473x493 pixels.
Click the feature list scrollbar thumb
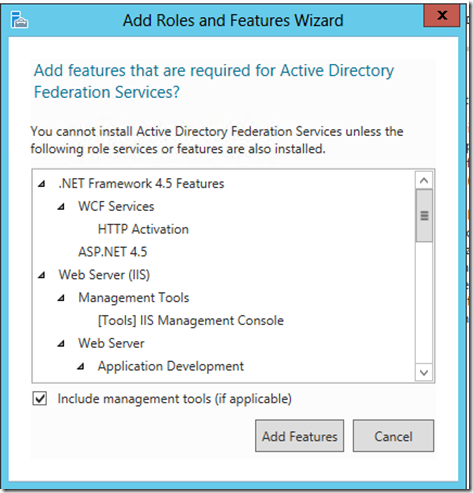point(424,216)
